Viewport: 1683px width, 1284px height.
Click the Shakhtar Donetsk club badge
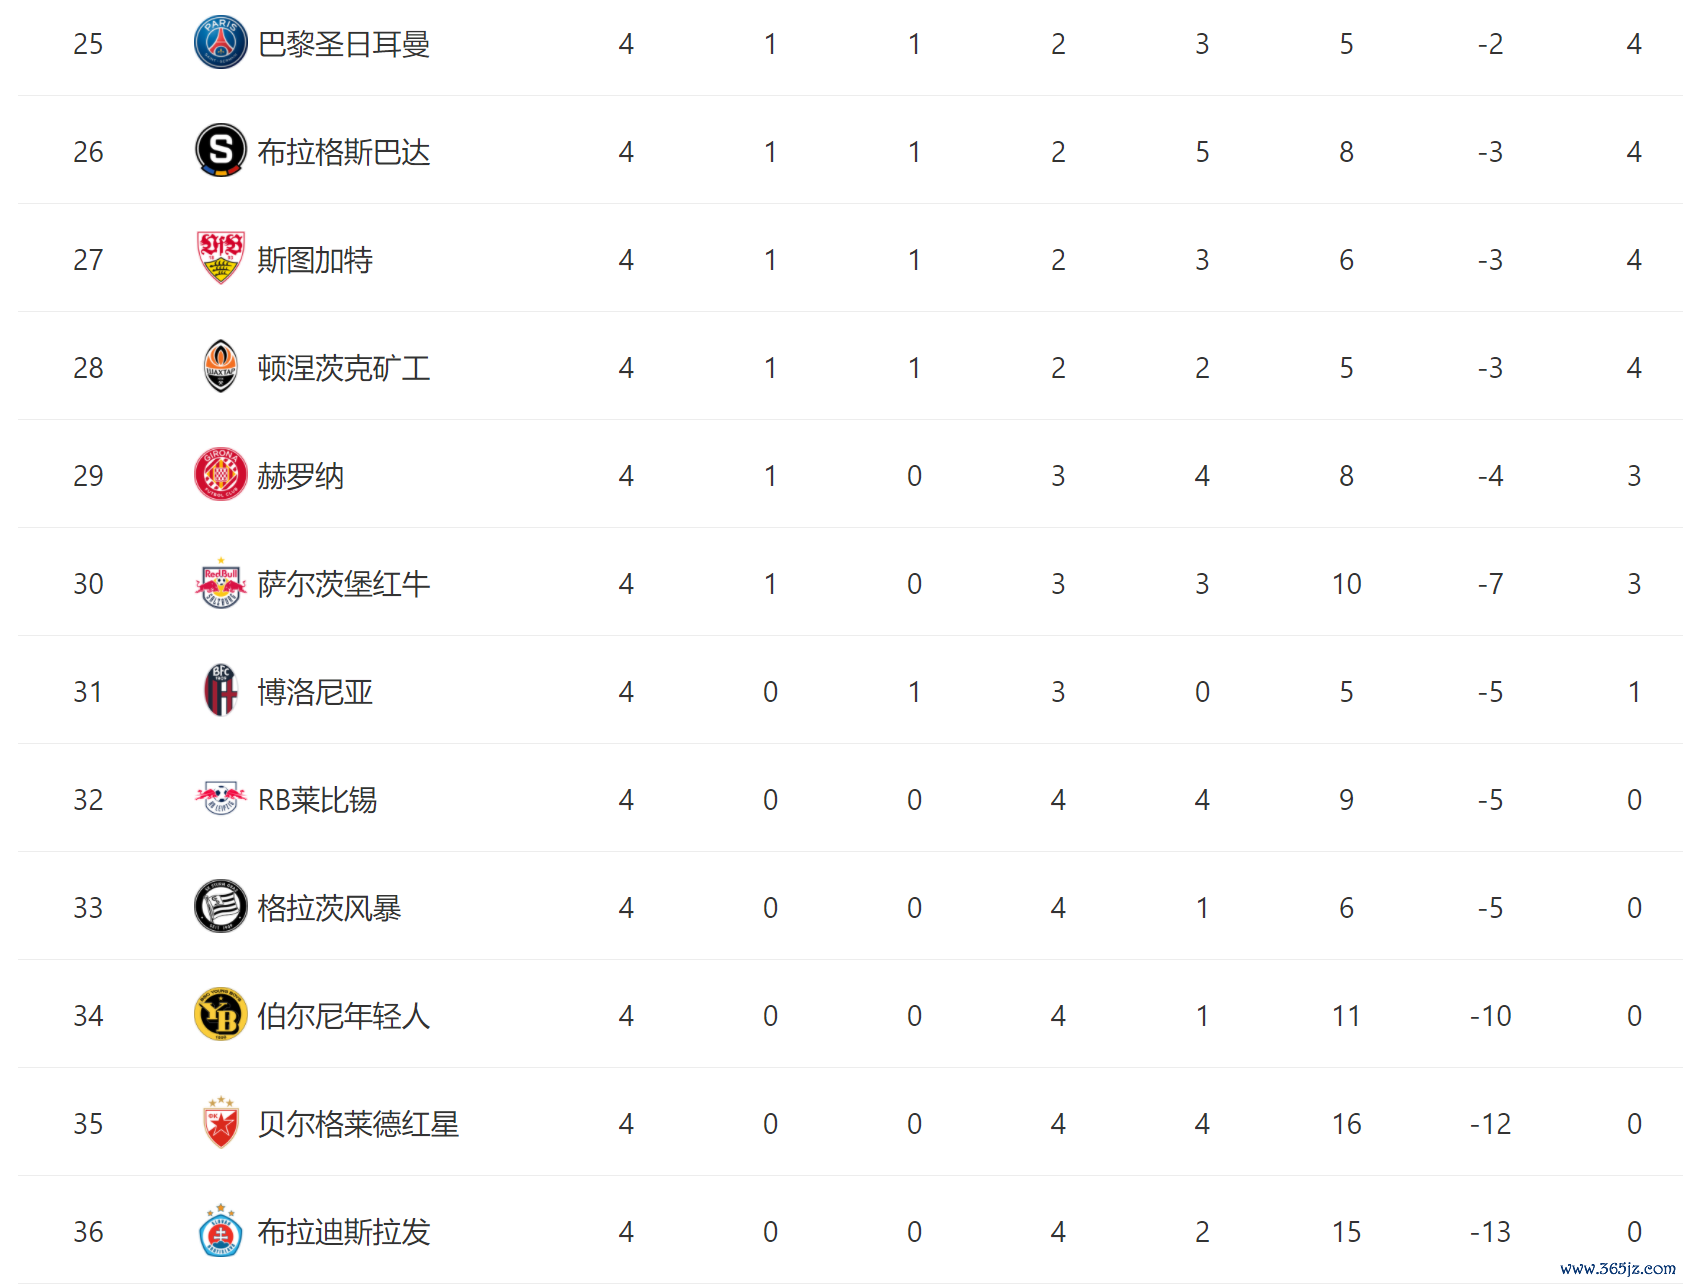coord(220,366)
